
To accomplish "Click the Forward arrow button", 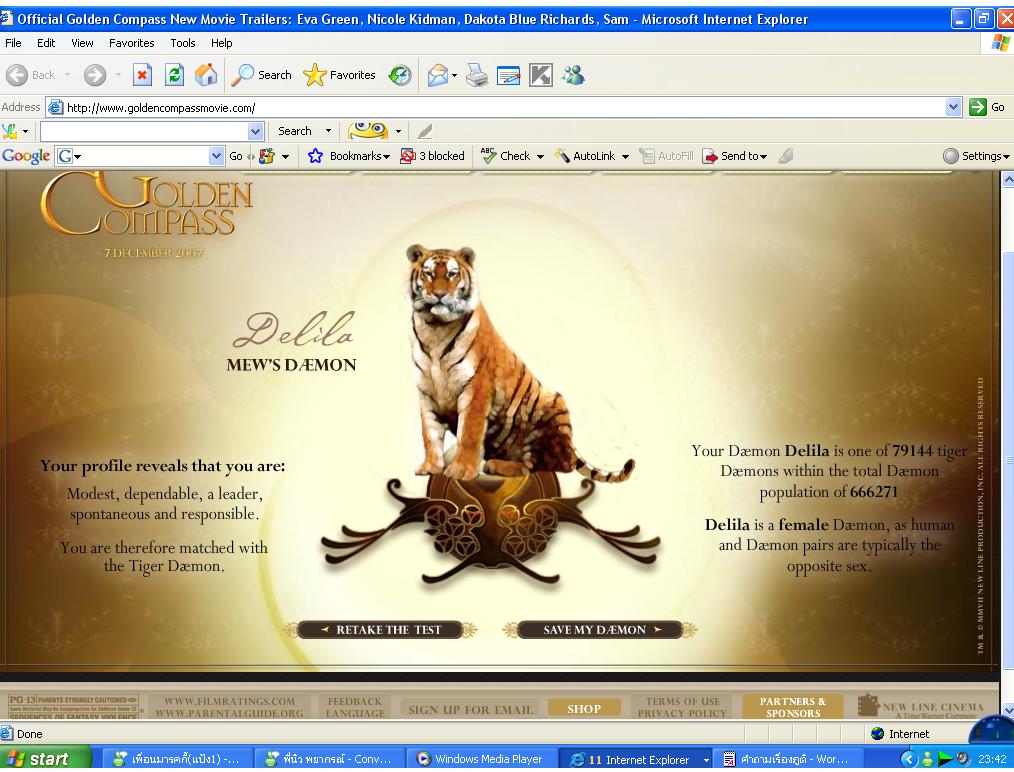I will [94, 75].
